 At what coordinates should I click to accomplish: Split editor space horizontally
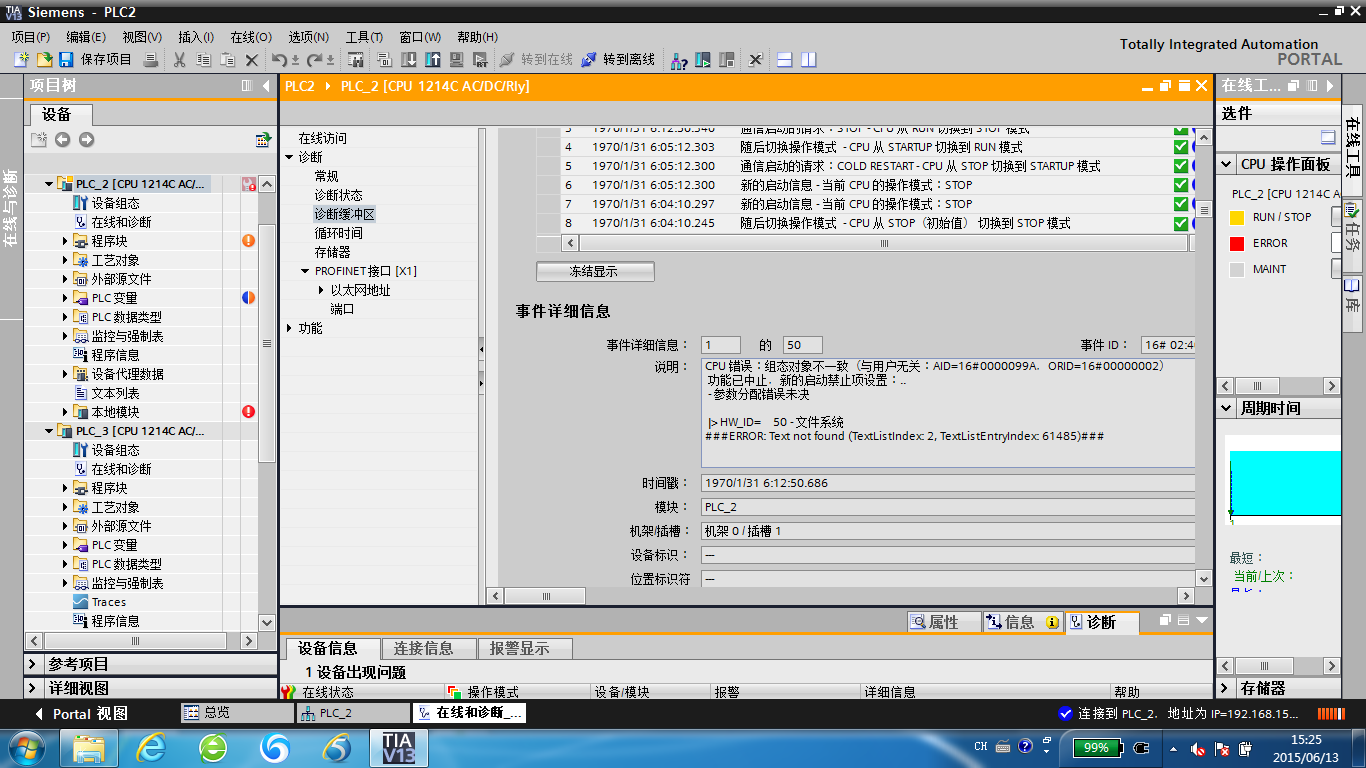[785, 60]
